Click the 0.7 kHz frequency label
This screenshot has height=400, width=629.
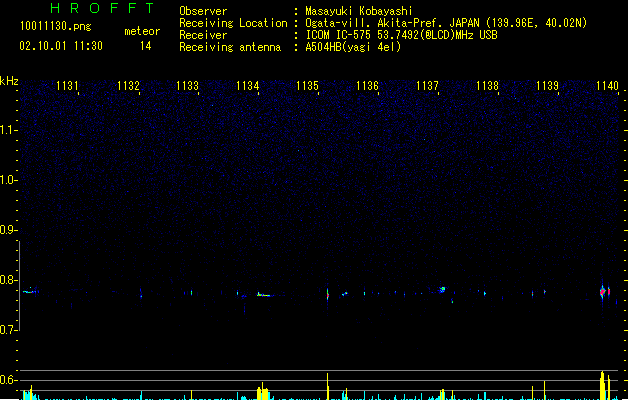click(8, 330)
